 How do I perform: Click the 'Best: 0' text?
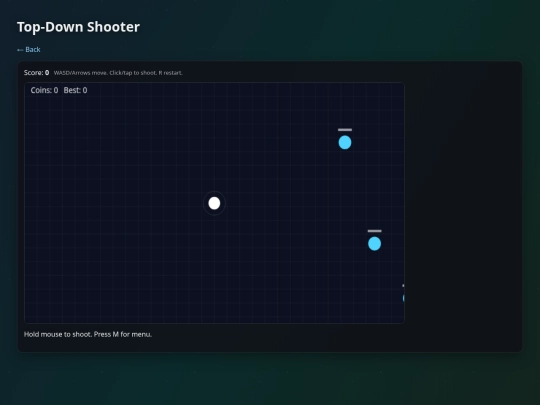pyautogui.click(x=75, y=90)
